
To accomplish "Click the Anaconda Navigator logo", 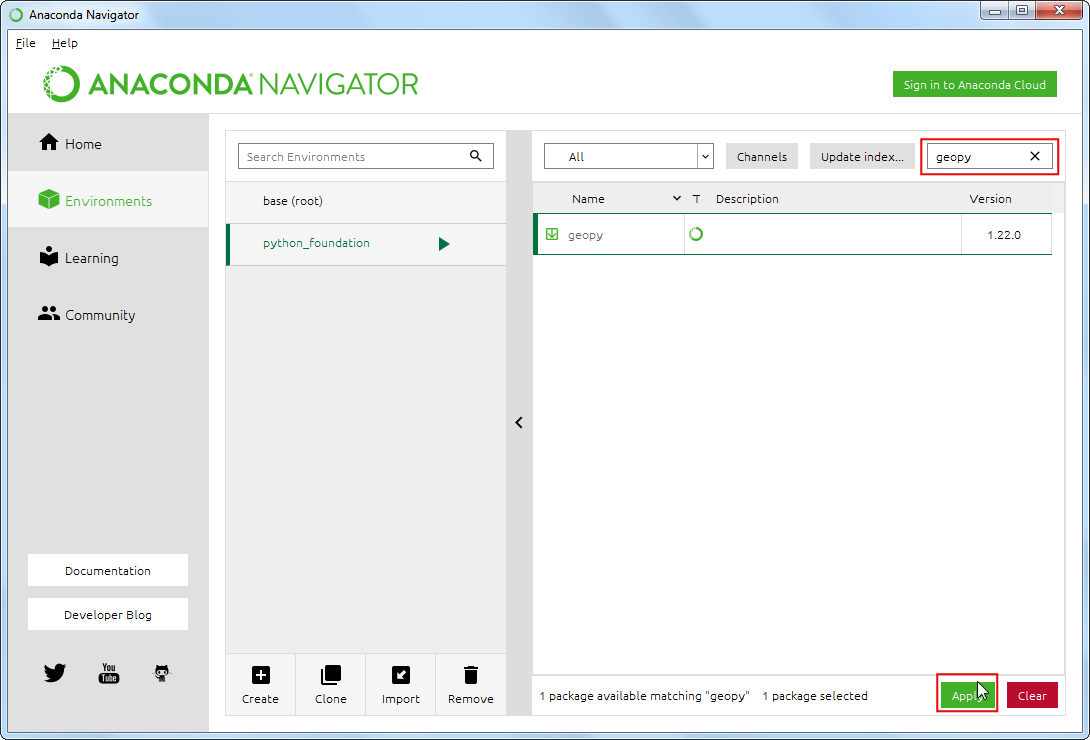I will coord(231,84).
